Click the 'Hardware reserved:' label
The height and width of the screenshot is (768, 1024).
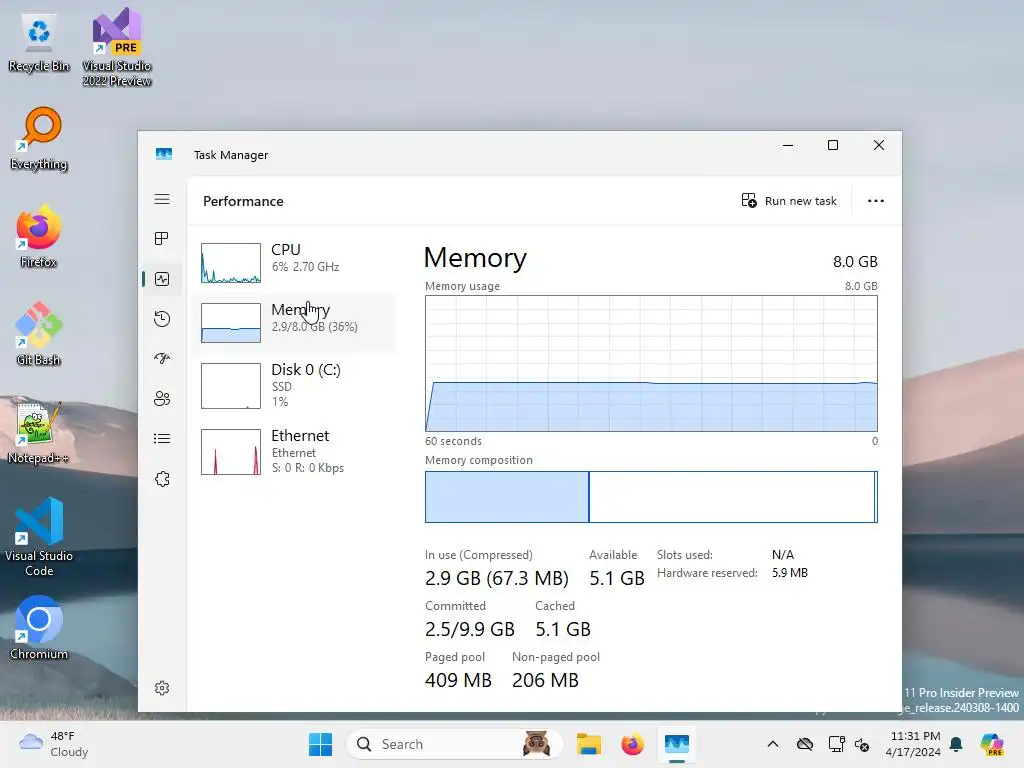(x=707, y=573)
